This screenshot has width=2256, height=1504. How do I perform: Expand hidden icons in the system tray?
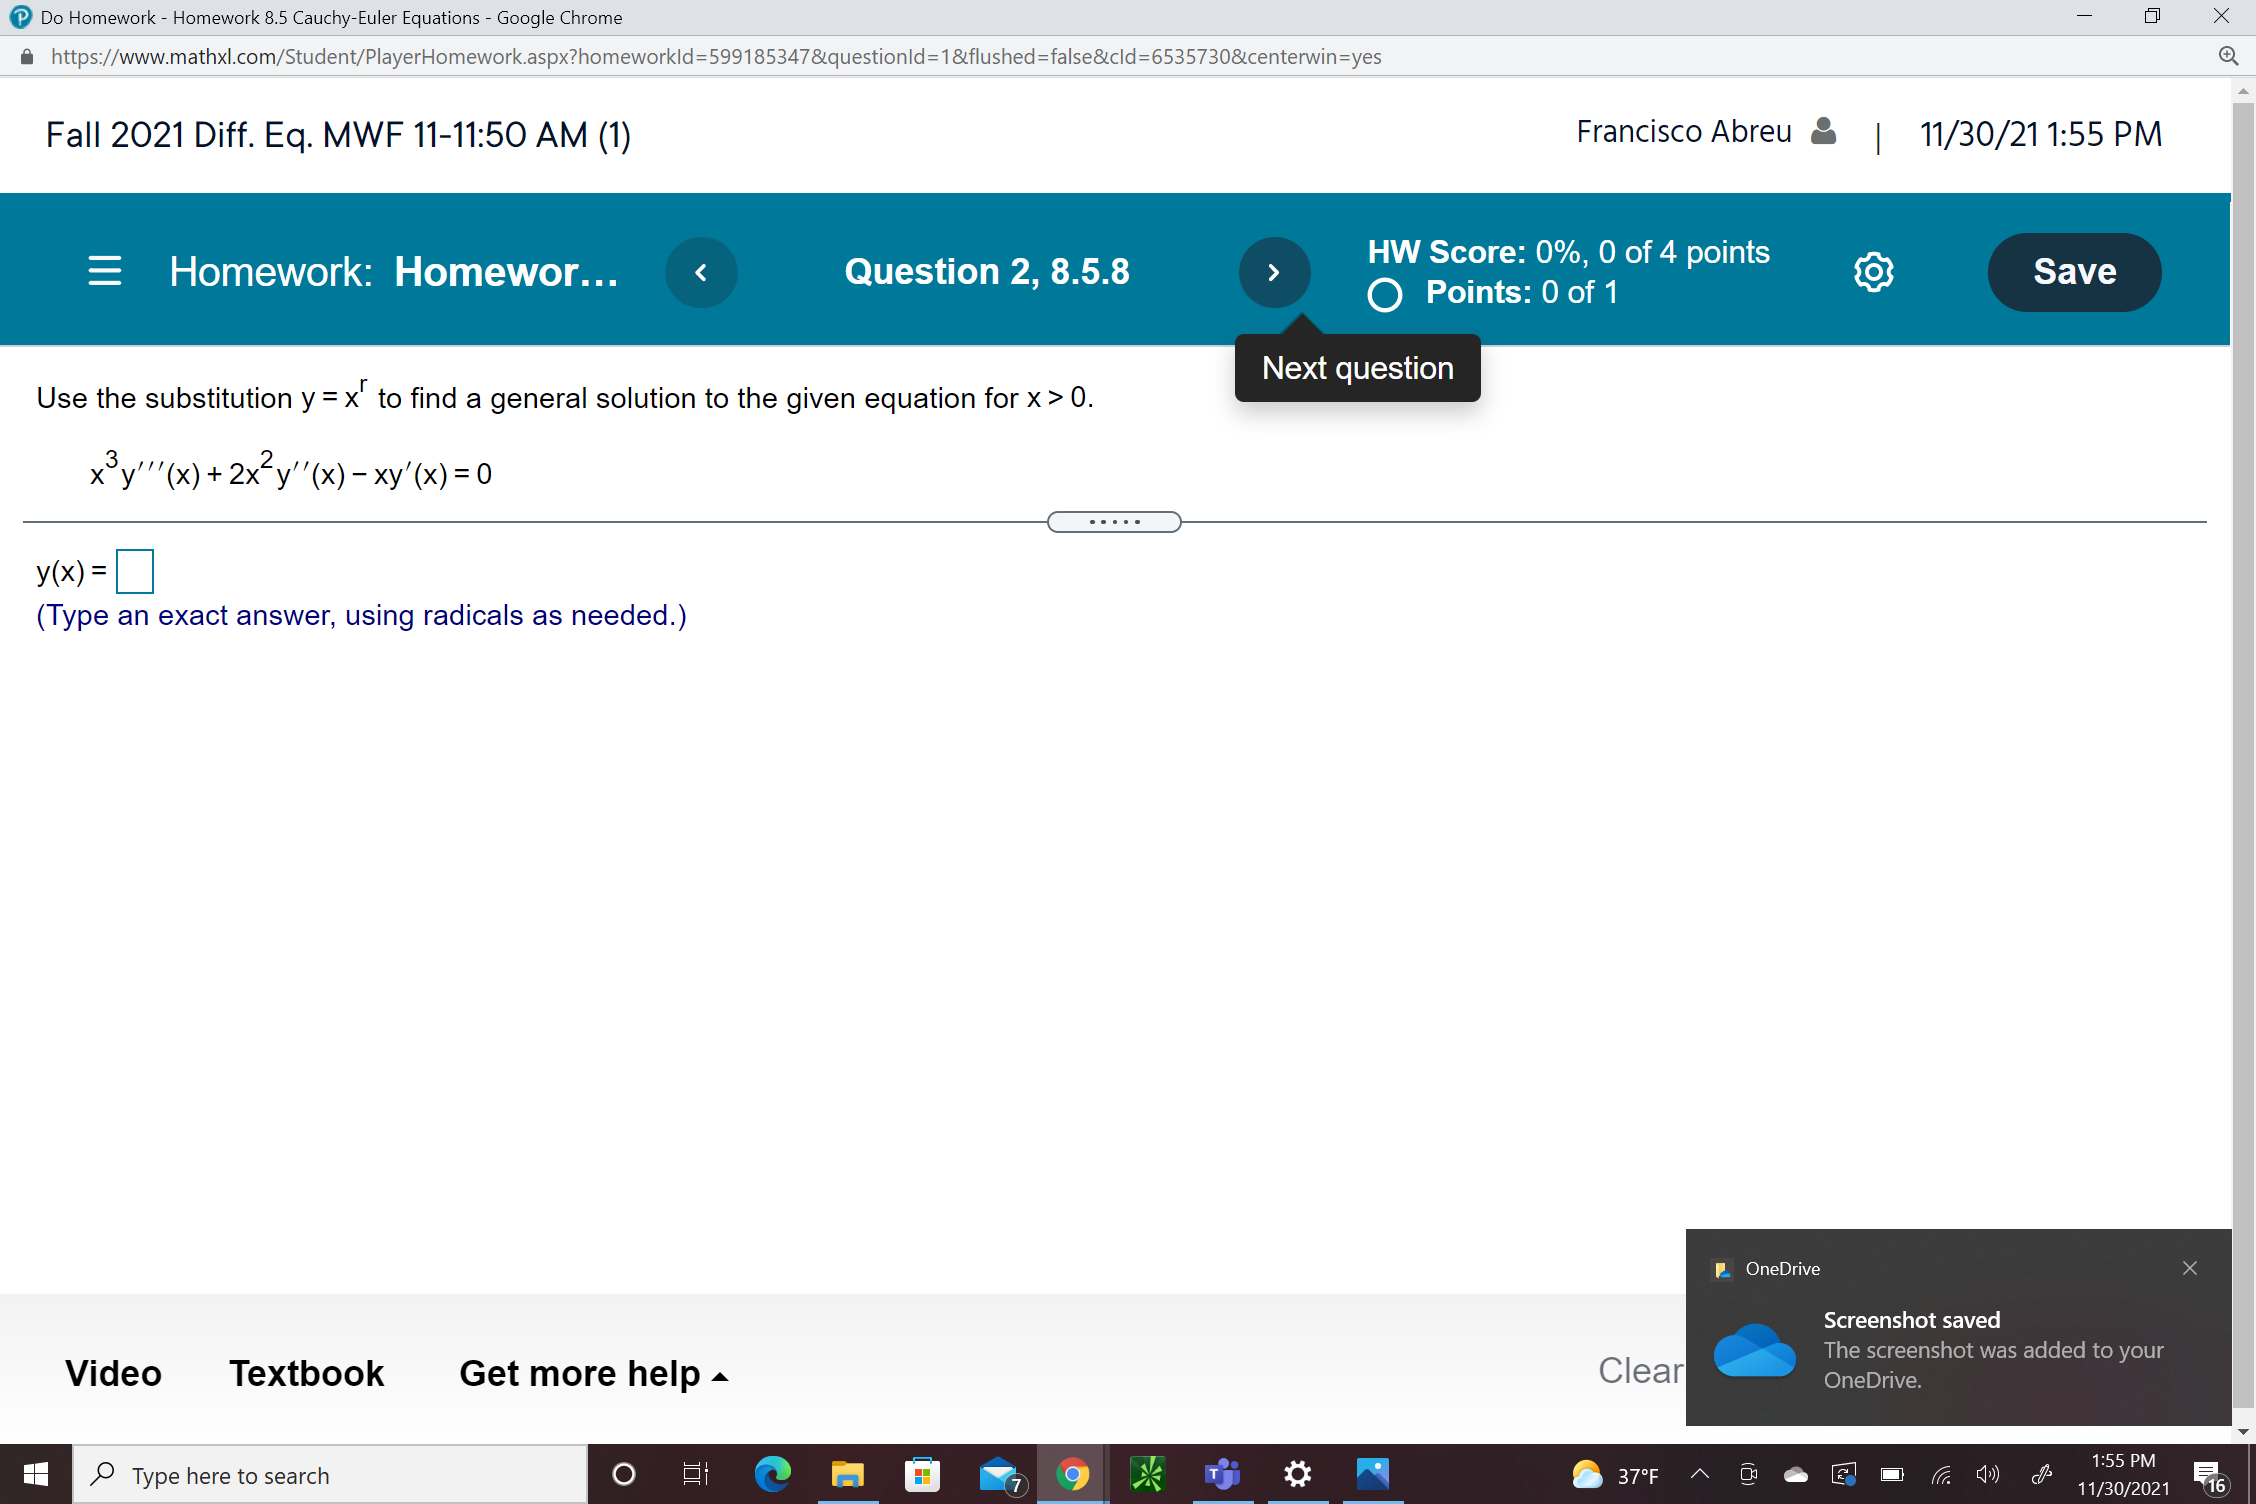click(1698, 1474)
